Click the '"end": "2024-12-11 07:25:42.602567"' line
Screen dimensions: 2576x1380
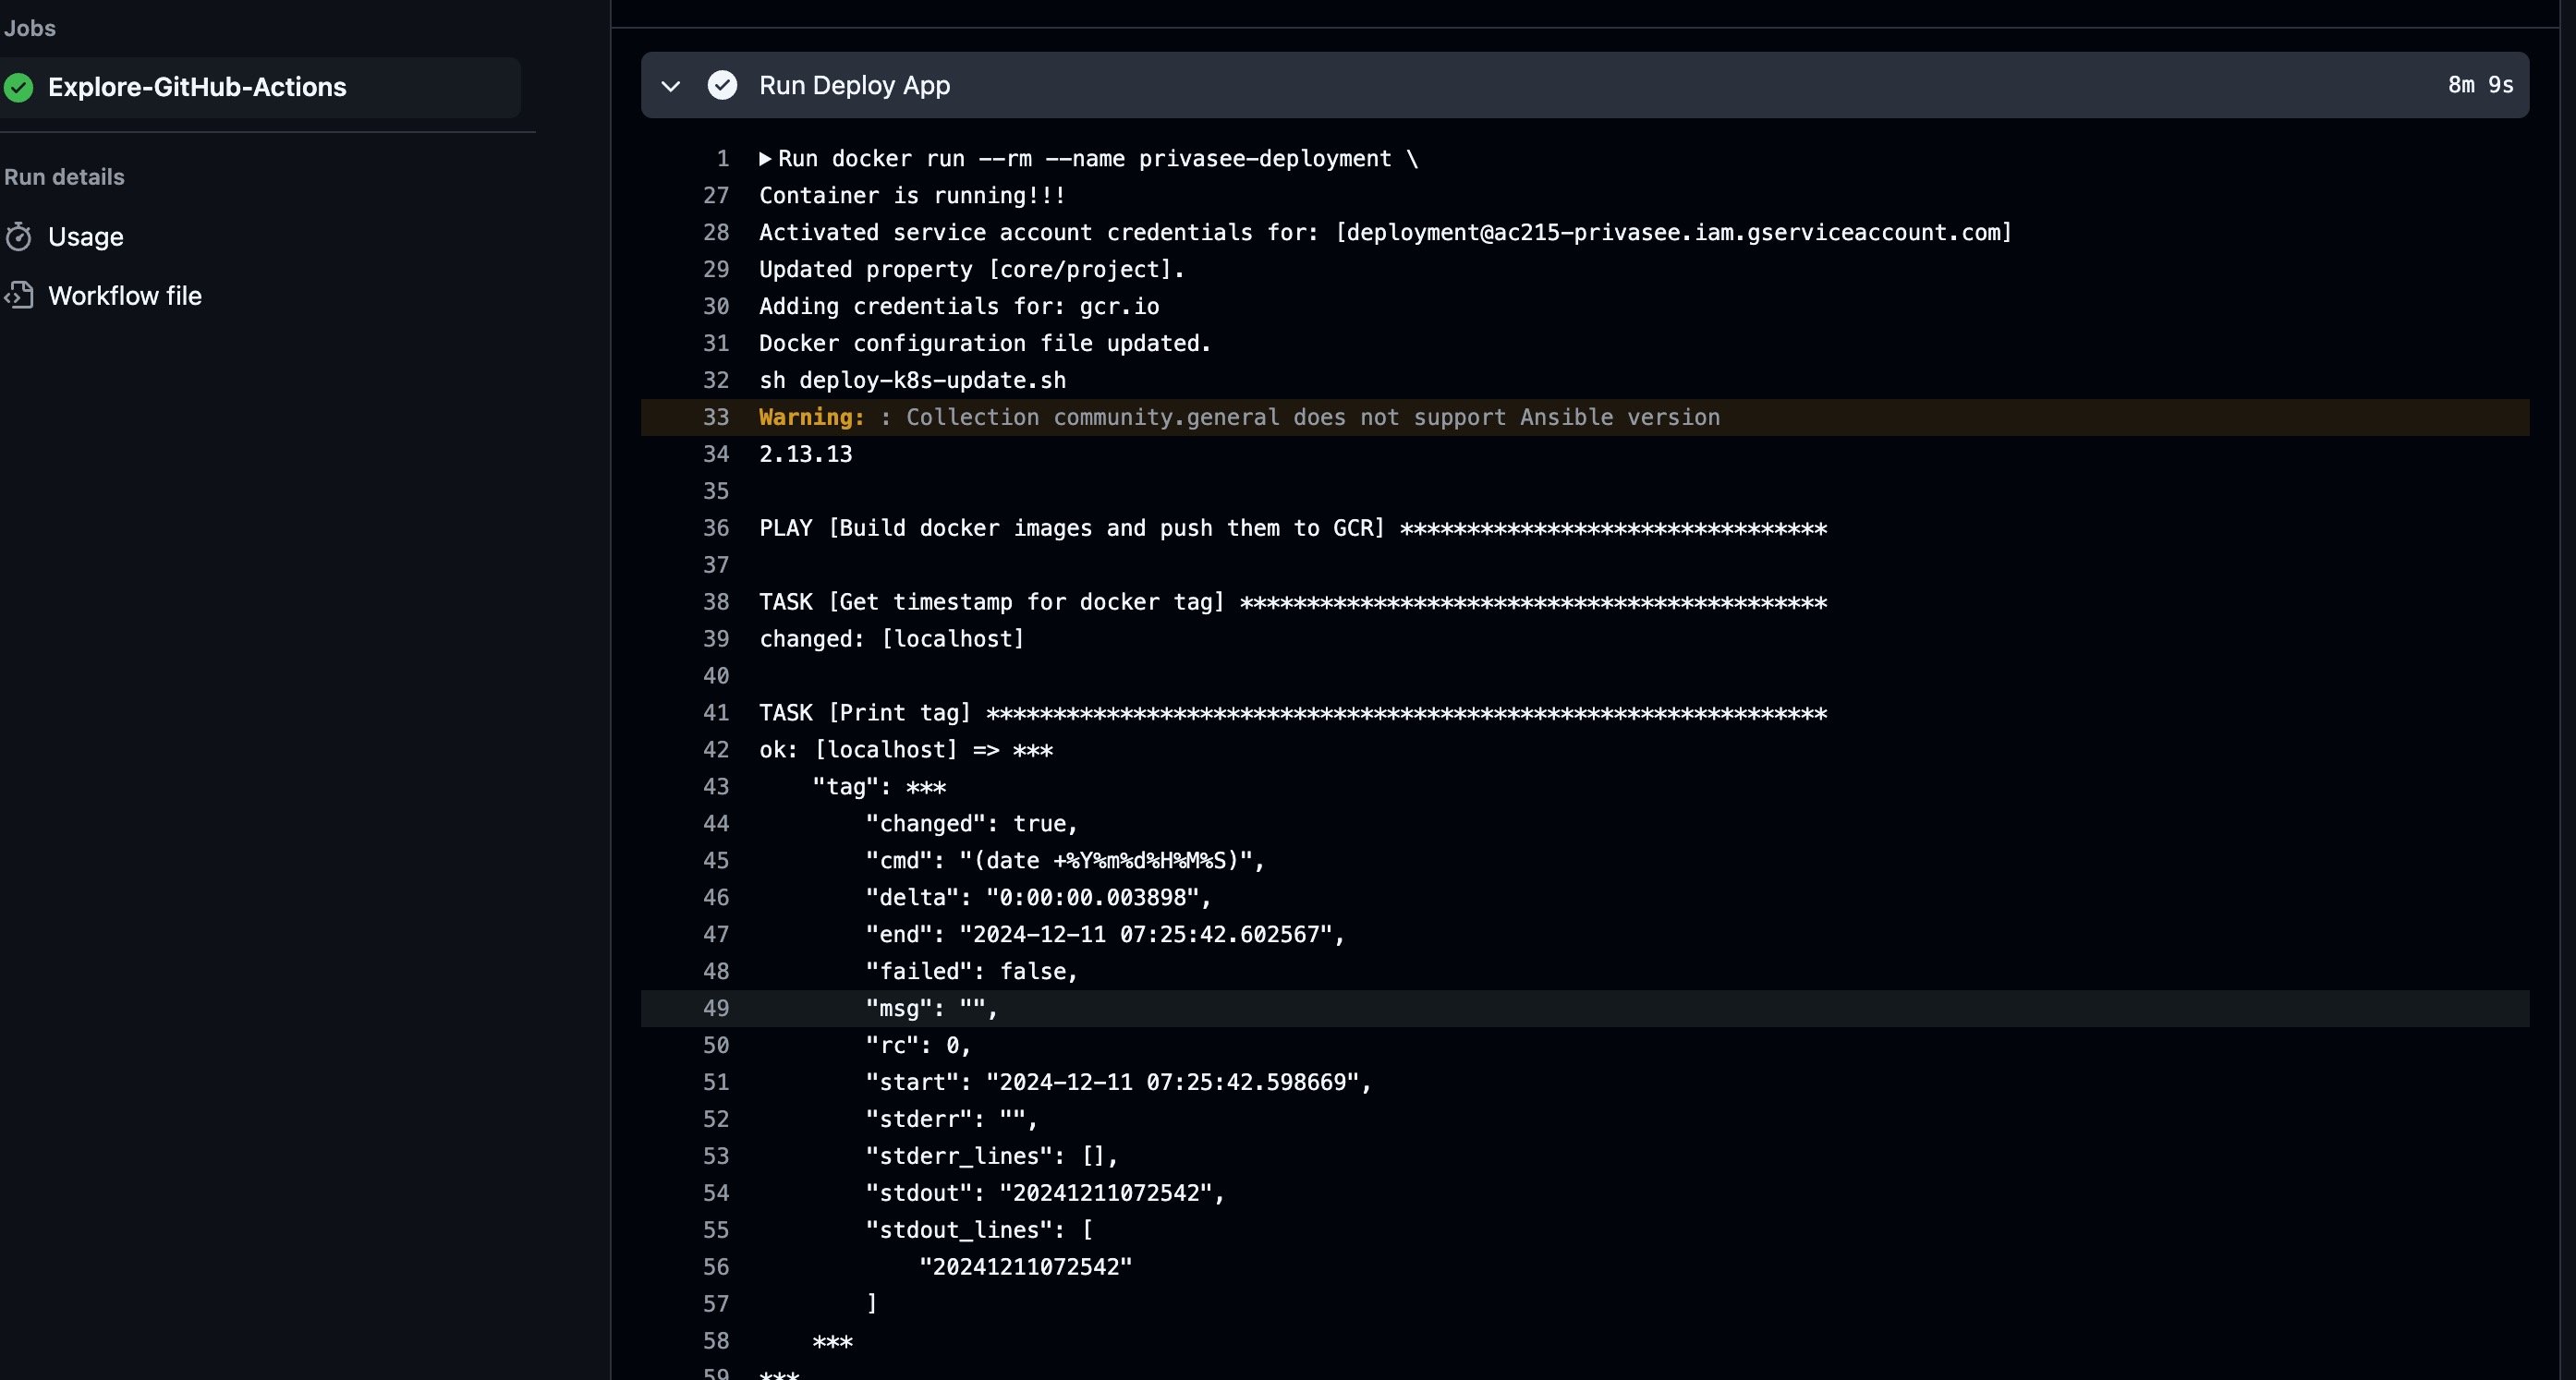tap(1105, 935)
